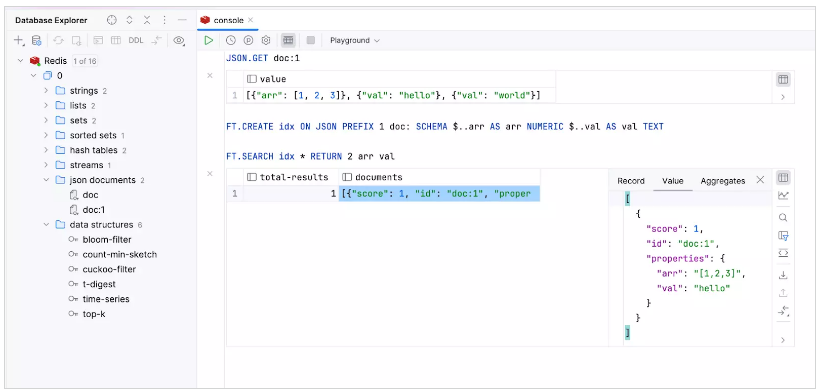822x392 pixels.
Task: Click the download/export data icon
Action: click(783, 275)
